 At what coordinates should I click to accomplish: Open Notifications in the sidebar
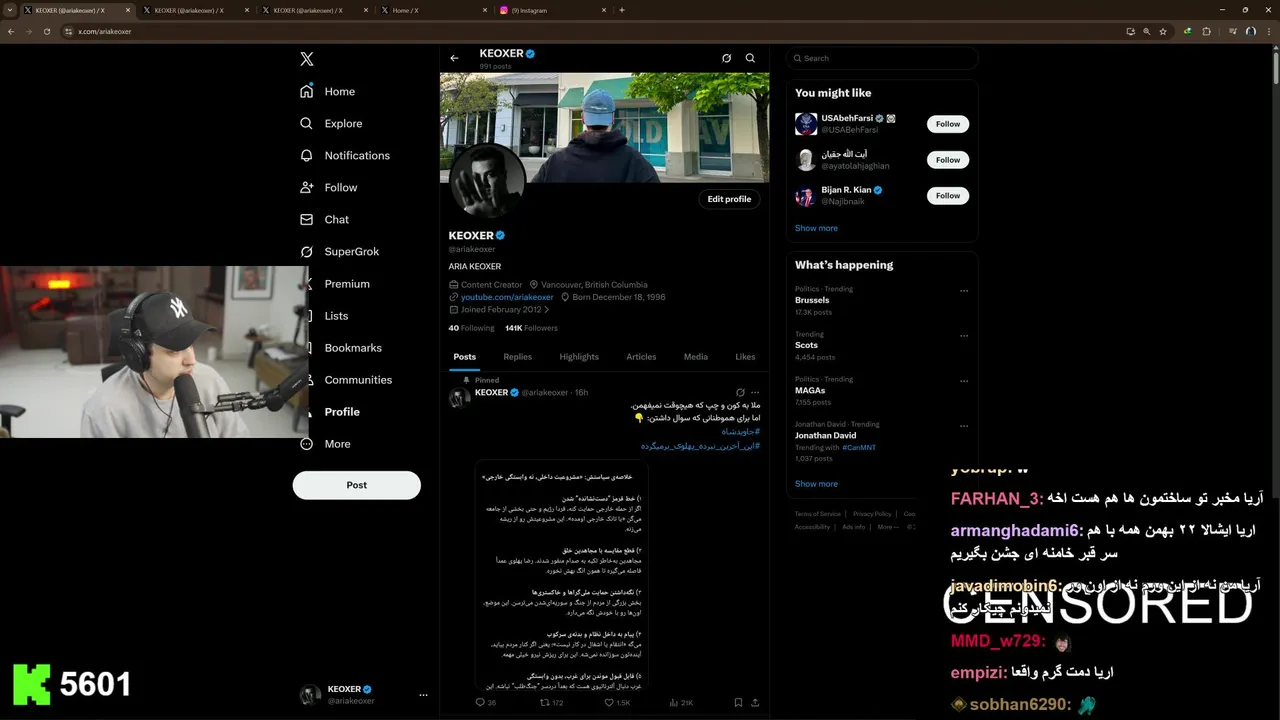[345, 155]
